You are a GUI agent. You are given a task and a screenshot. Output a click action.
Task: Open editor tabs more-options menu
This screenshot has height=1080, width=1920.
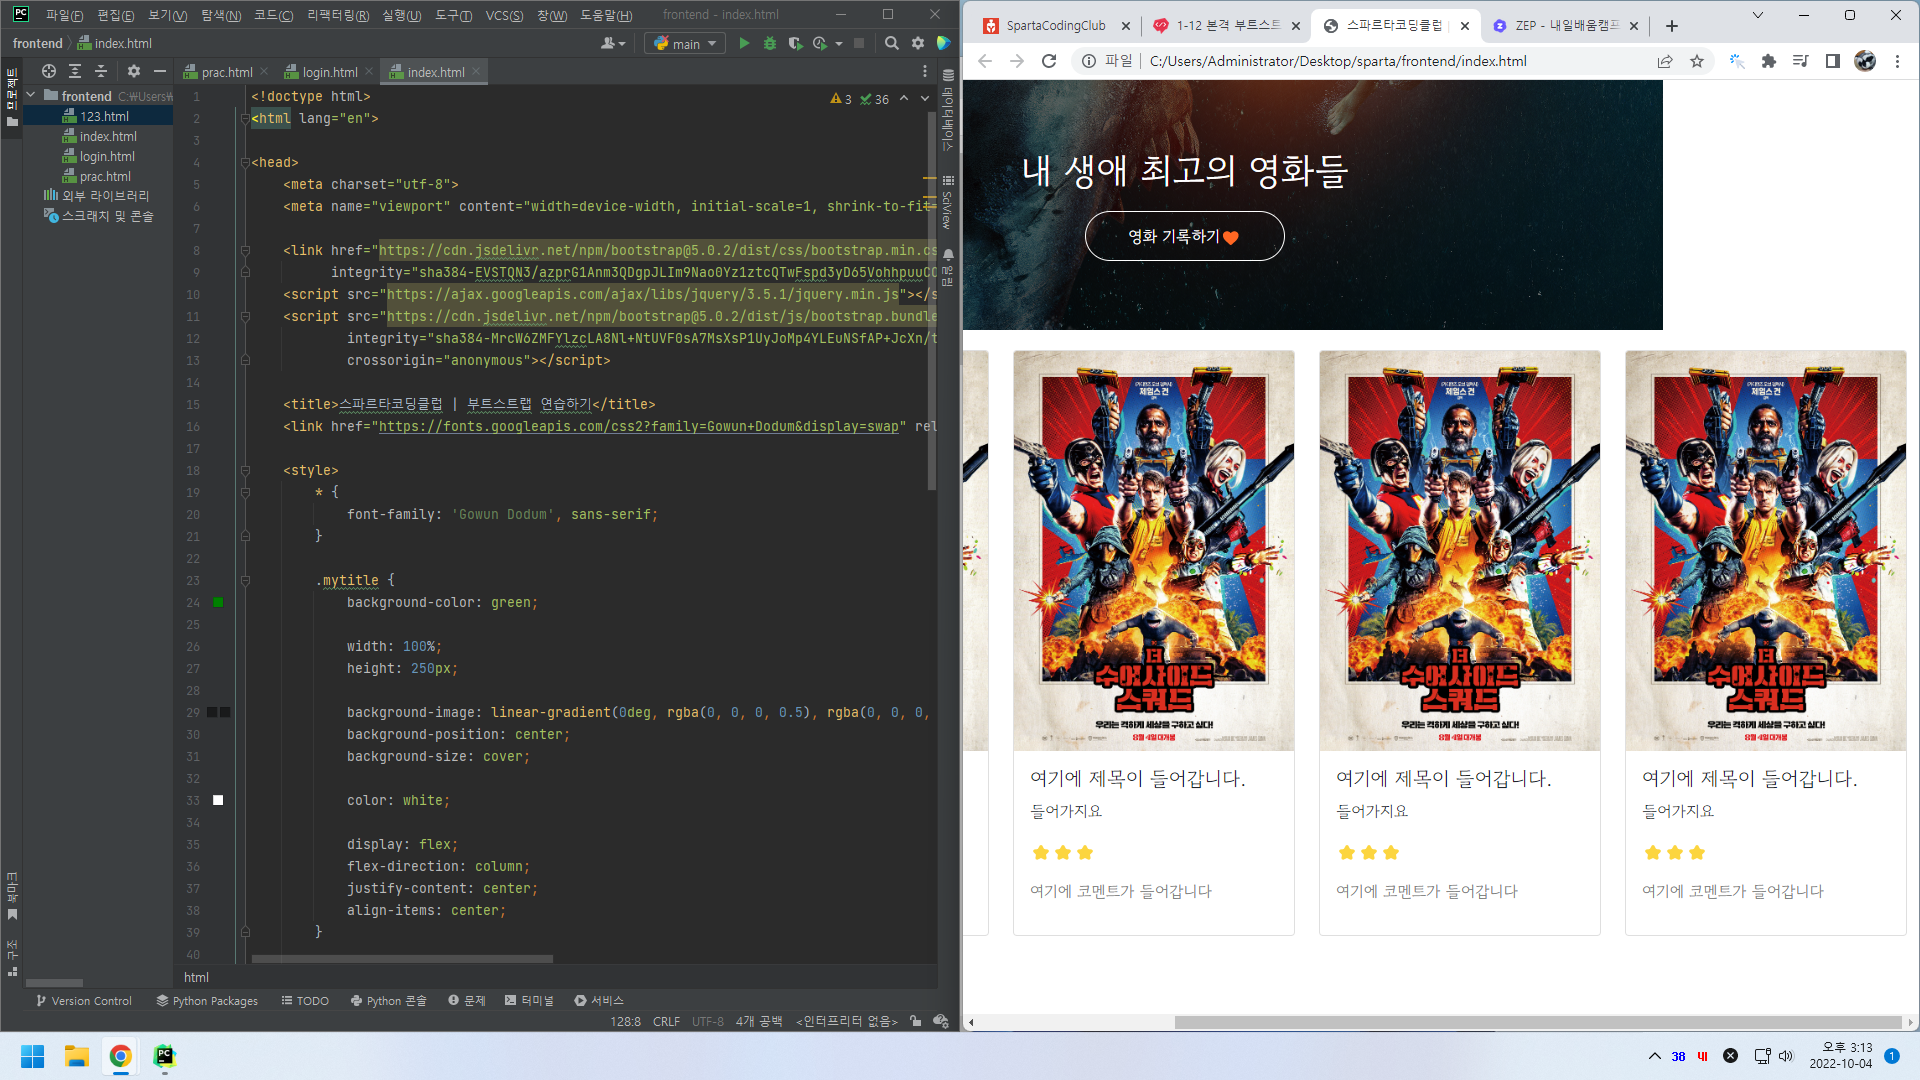[x=924, y=72]
